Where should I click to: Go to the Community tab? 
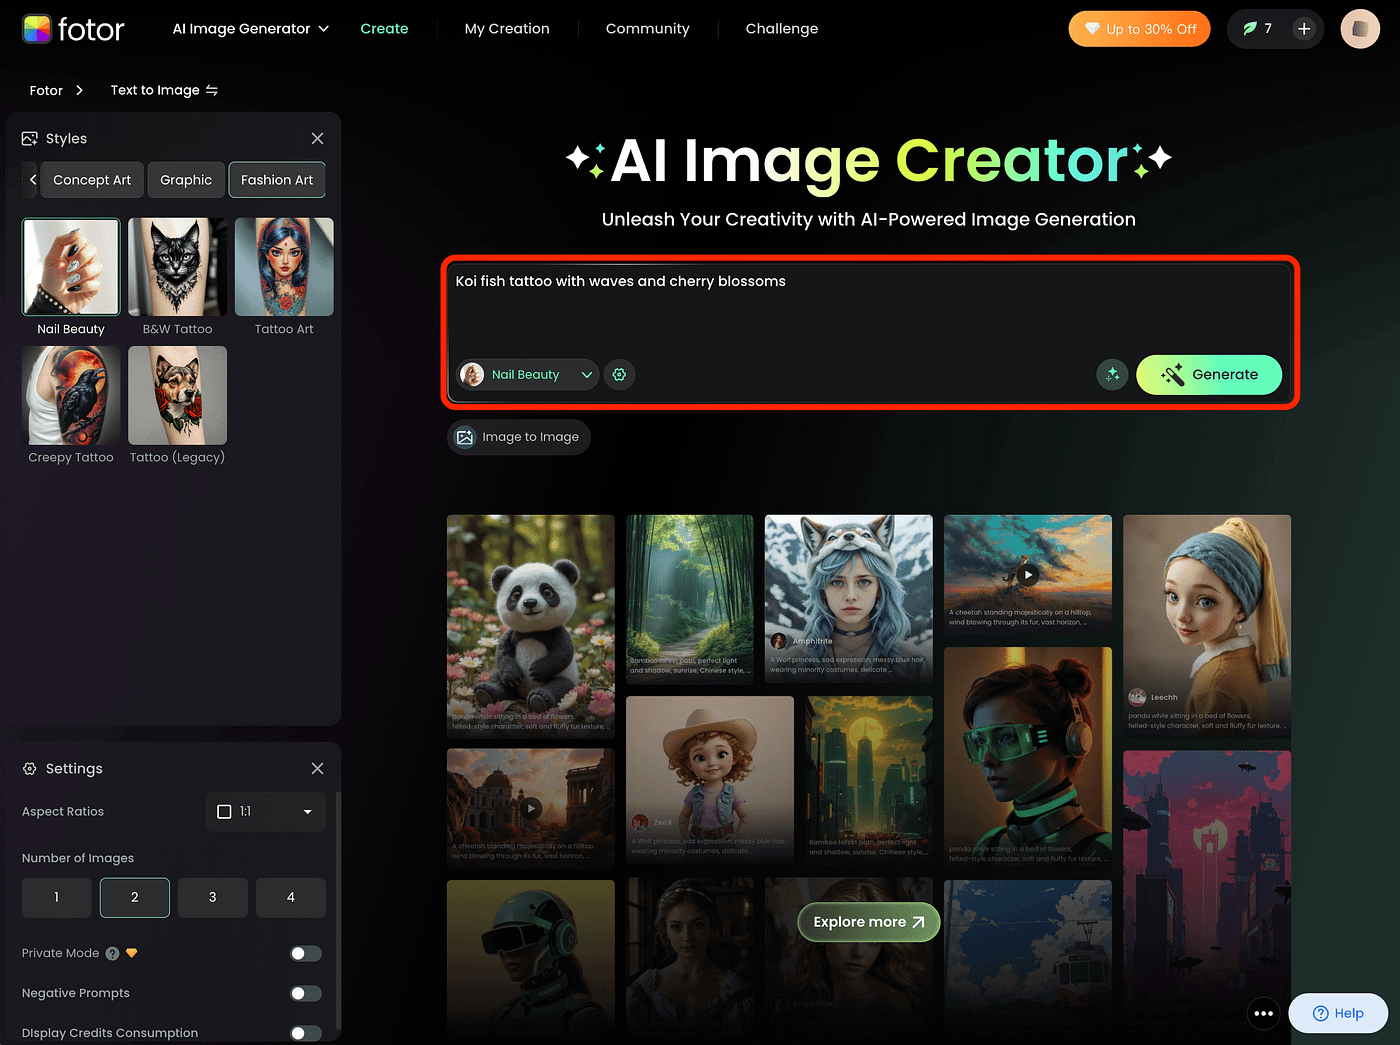coord(647,29)
